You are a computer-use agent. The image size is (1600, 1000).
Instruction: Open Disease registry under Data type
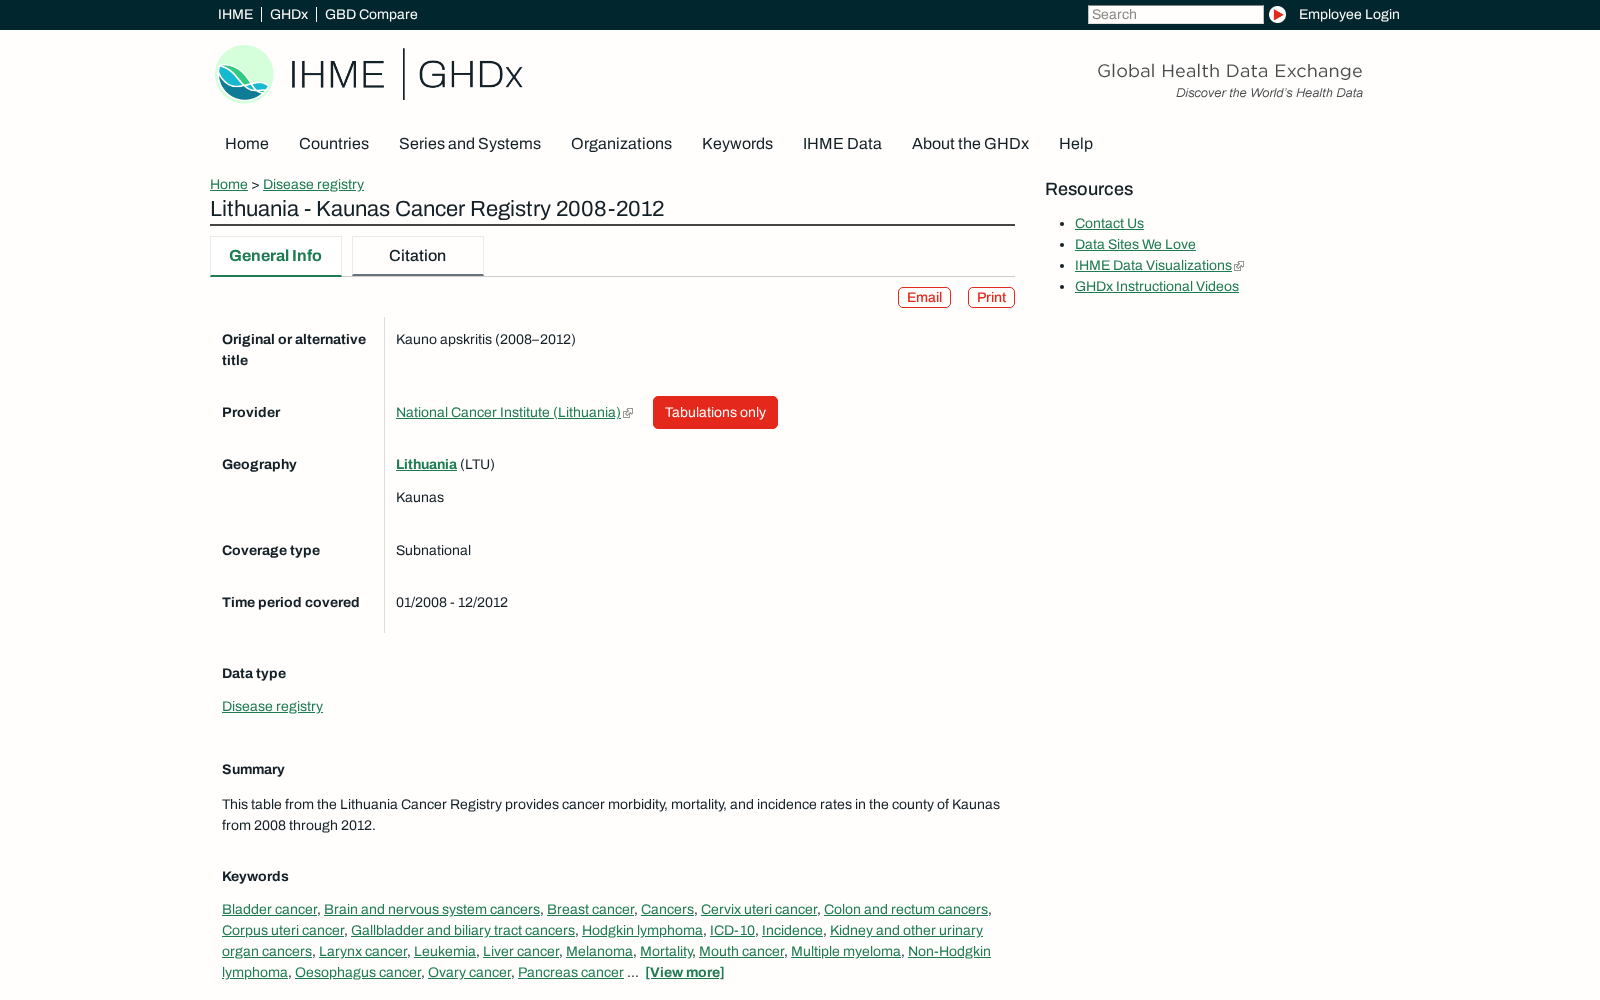[x=272, y=706]
